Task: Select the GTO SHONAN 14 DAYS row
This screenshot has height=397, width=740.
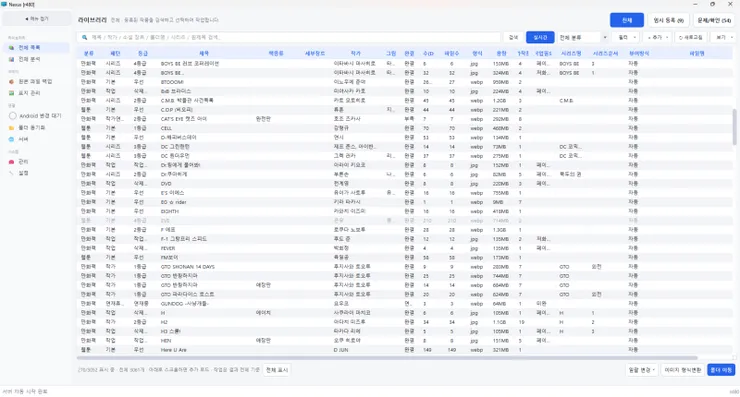Action: 405,267
